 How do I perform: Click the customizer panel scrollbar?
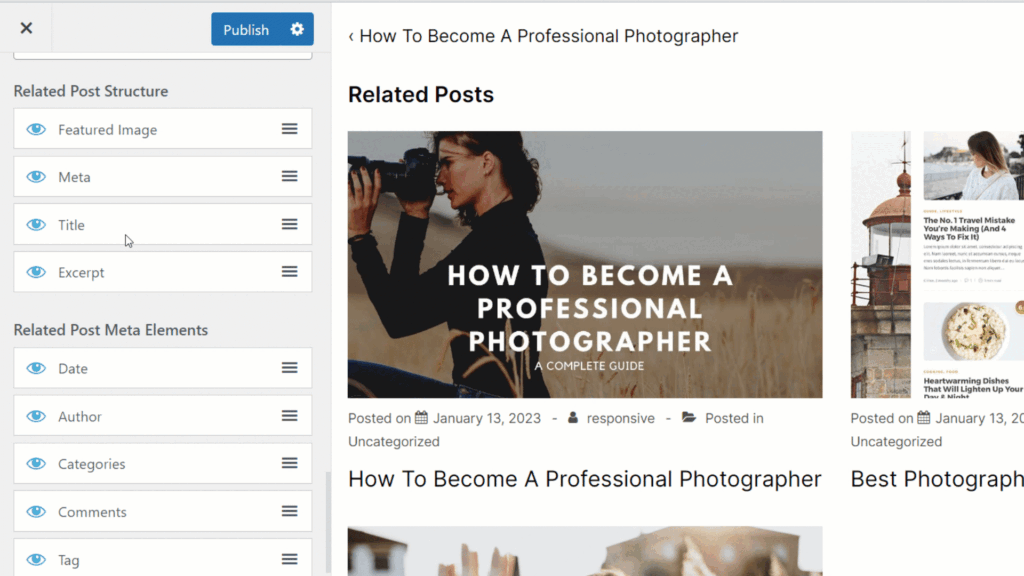click(328, 520)
